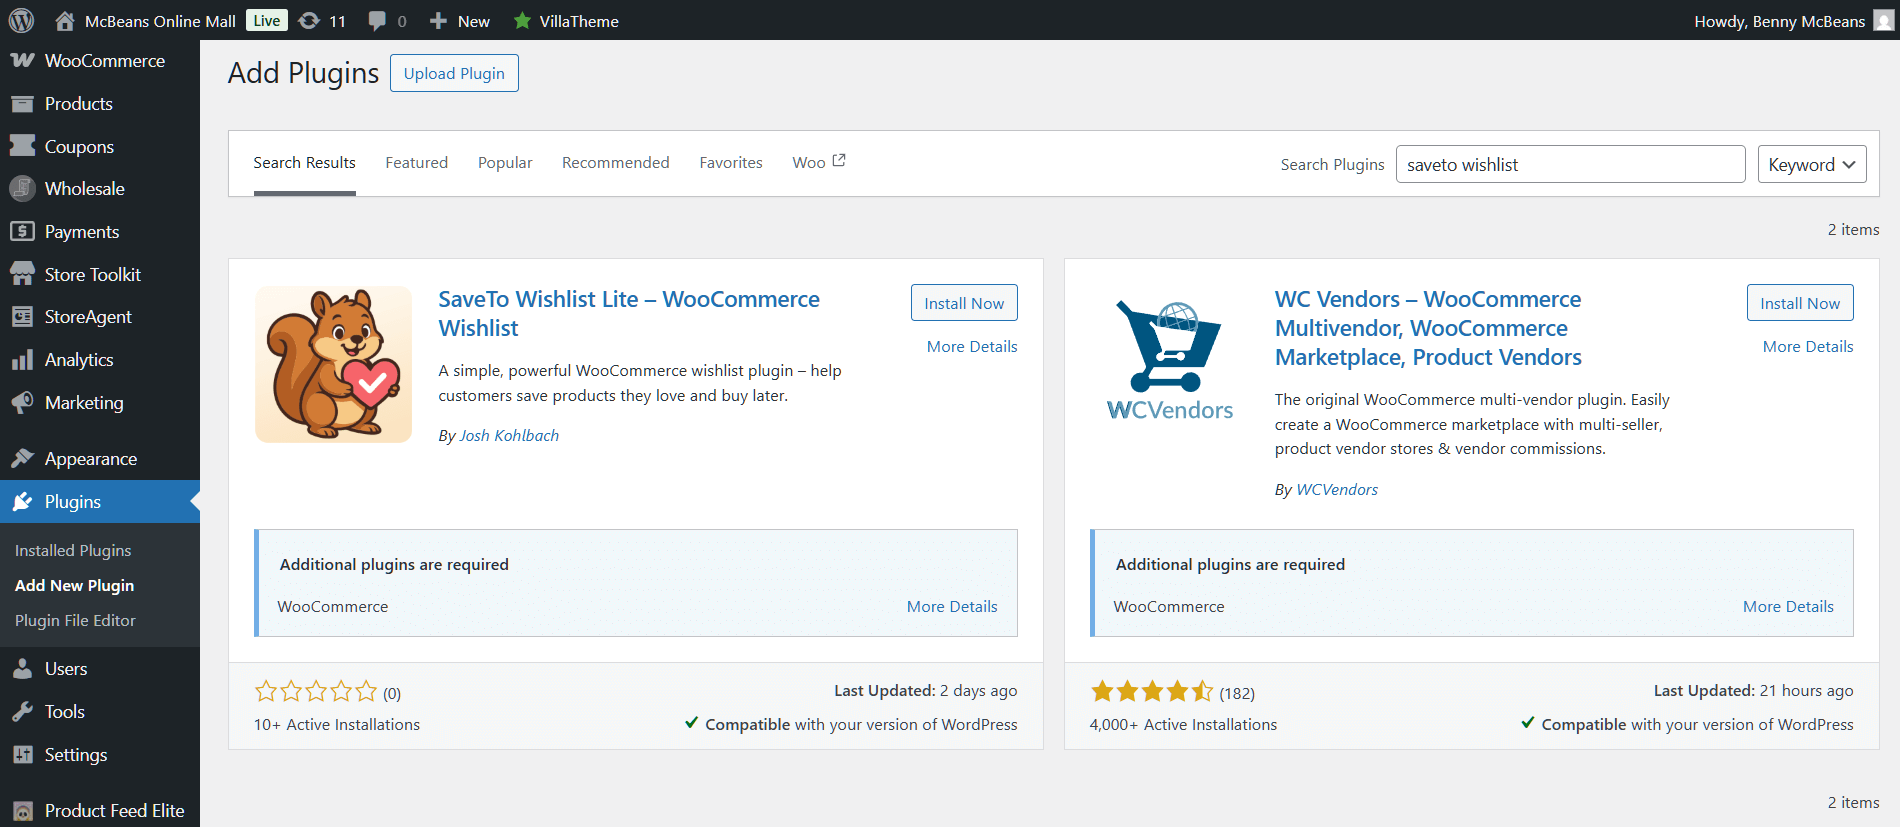Switch to the Popular plugins tab
Image resolution: width=1900 pixels, height=827 pixels.
505,163
